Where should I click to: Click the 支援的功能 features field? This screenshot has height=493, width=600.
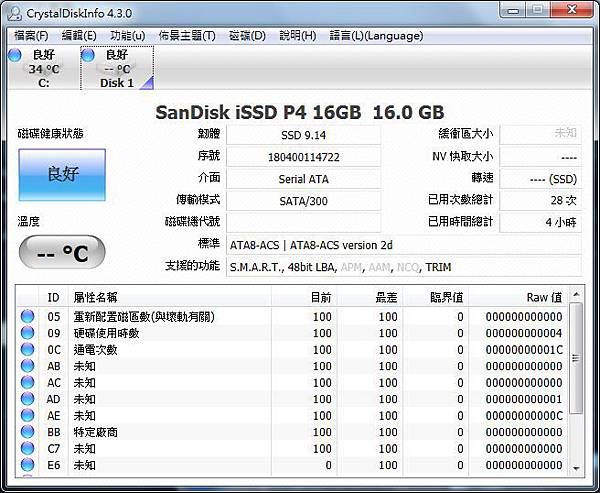[404, 267]
